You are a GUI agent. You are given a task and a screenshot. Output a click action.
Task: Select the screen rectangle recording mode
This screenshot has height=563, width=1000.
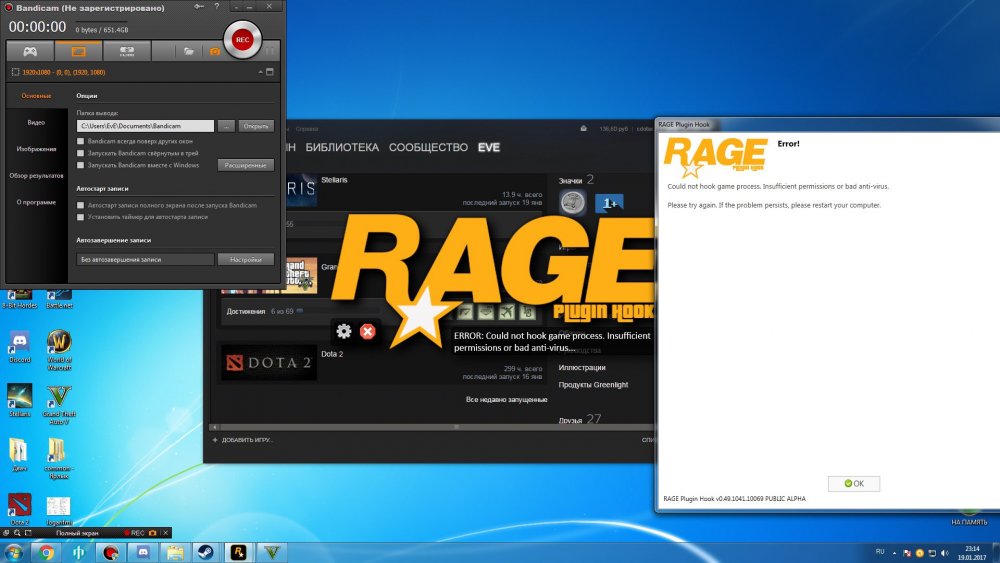click(79, 51)
